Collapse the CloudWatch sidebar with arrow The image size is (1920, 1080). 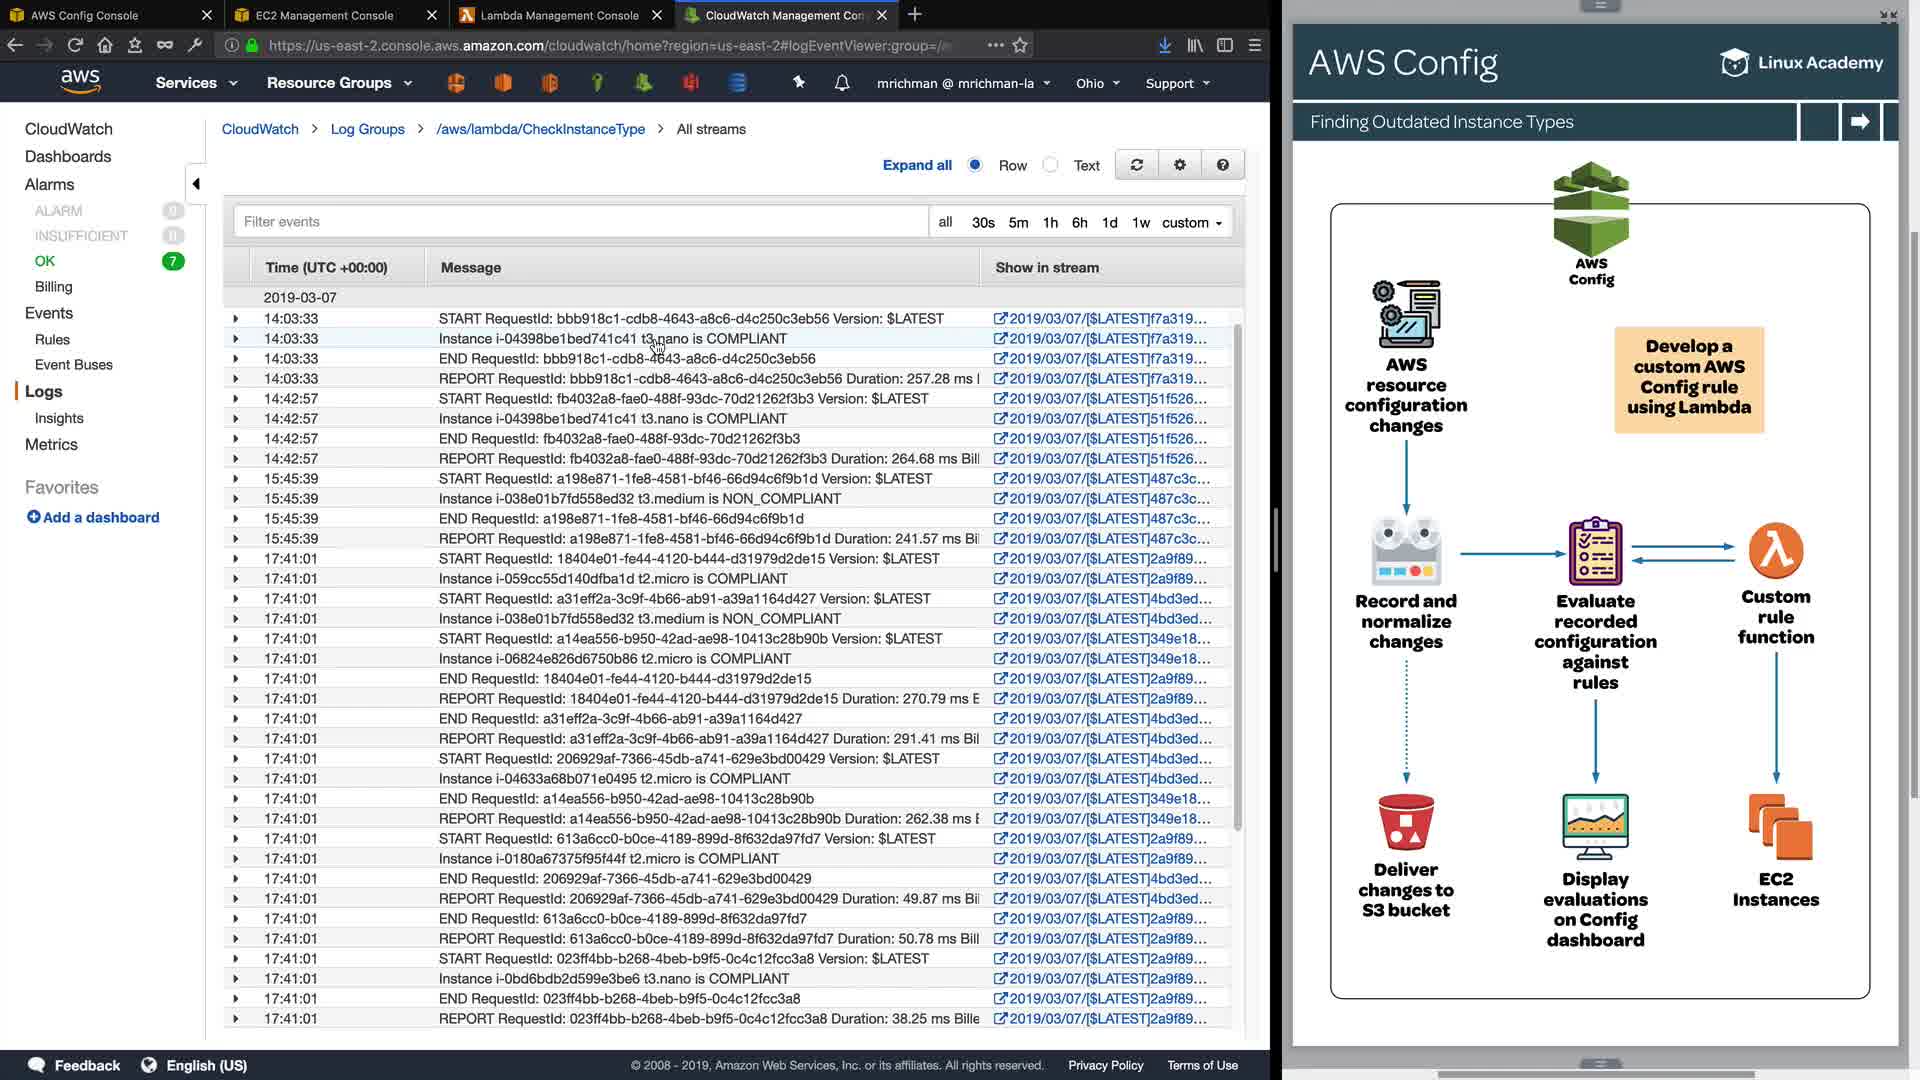tap(196, 183)
